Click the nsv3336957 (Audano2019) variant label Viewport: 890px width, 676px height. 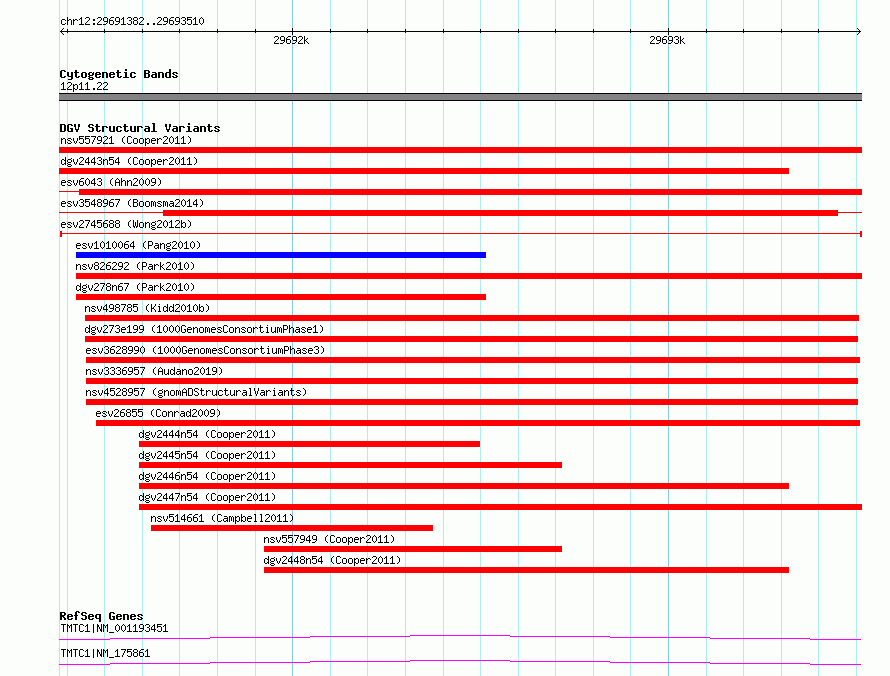pyautogui.click(x=154, y=371)
